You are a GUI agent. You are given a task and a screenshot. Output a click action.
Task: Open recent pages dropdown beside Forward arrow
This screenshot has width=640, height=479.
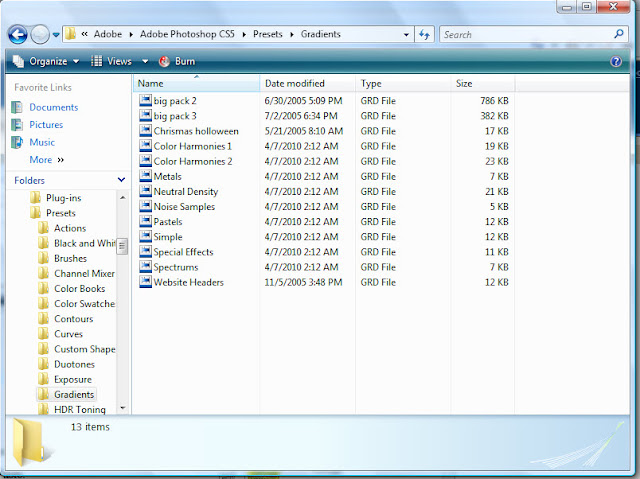[x=56, y=35]
